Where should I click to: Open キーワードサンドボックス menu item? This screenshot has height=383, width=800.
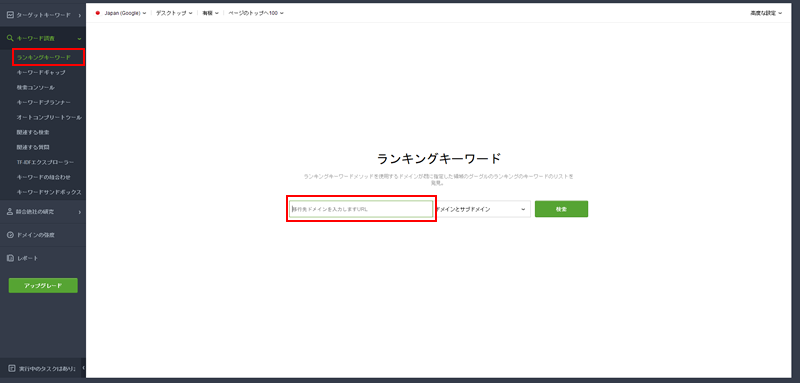click(x=49, y=192)
